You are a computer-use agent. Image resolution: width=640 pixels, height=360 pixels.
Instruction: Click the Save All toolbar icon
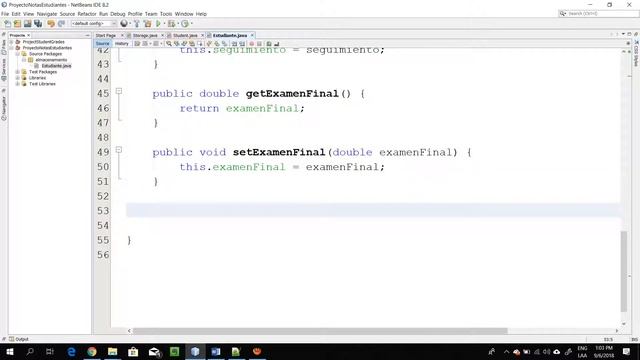tap(38, 24)
